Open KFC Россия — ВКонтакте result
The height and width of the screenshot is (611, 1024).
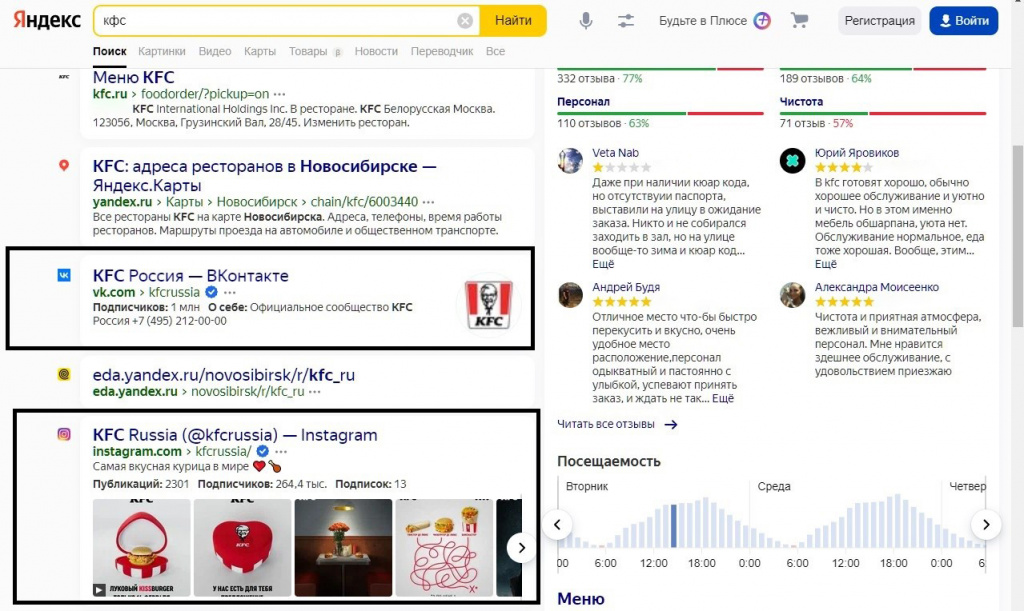pos(191,275)
